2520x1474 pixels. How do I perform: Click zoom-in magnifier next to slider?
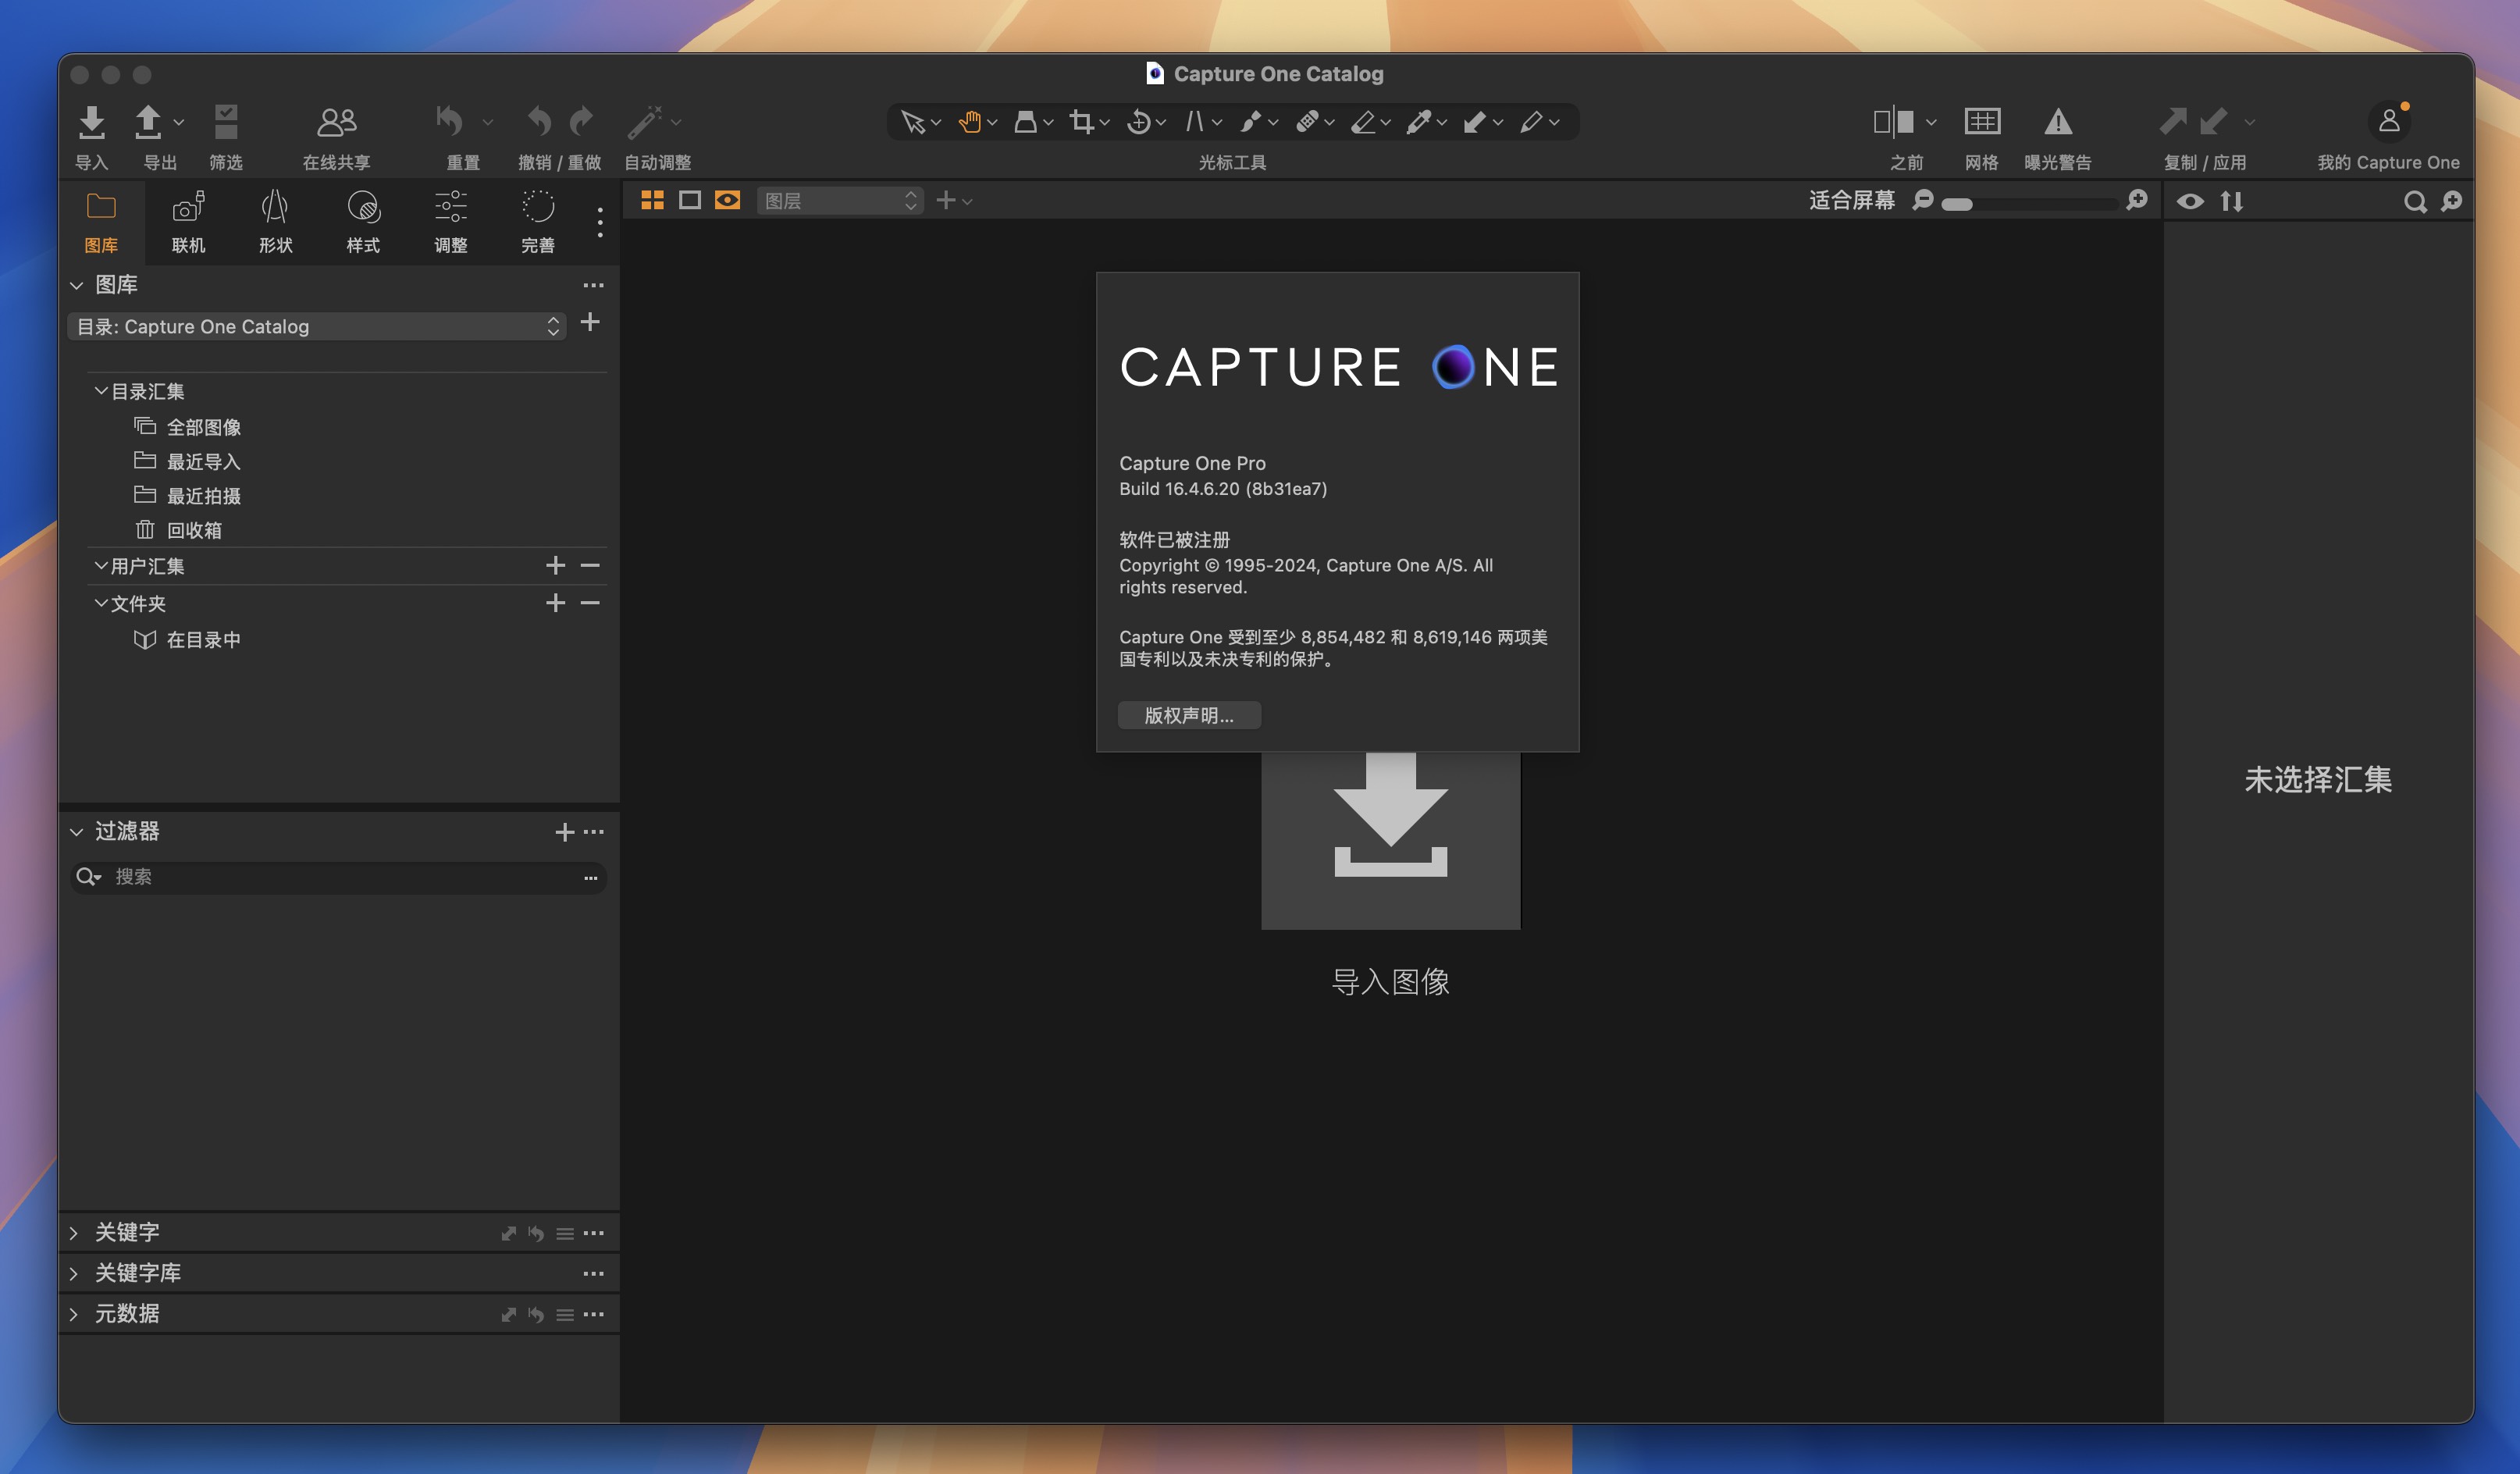[2136, 201]
